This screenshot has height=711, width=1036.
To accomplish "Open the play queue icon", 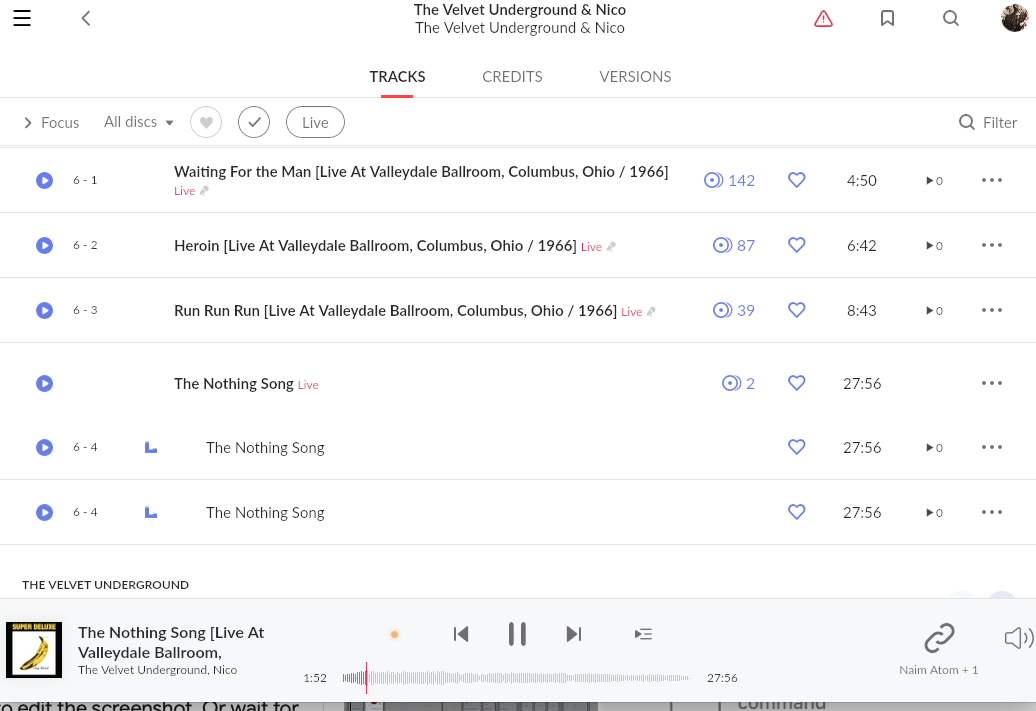I will tap(643, 634).
